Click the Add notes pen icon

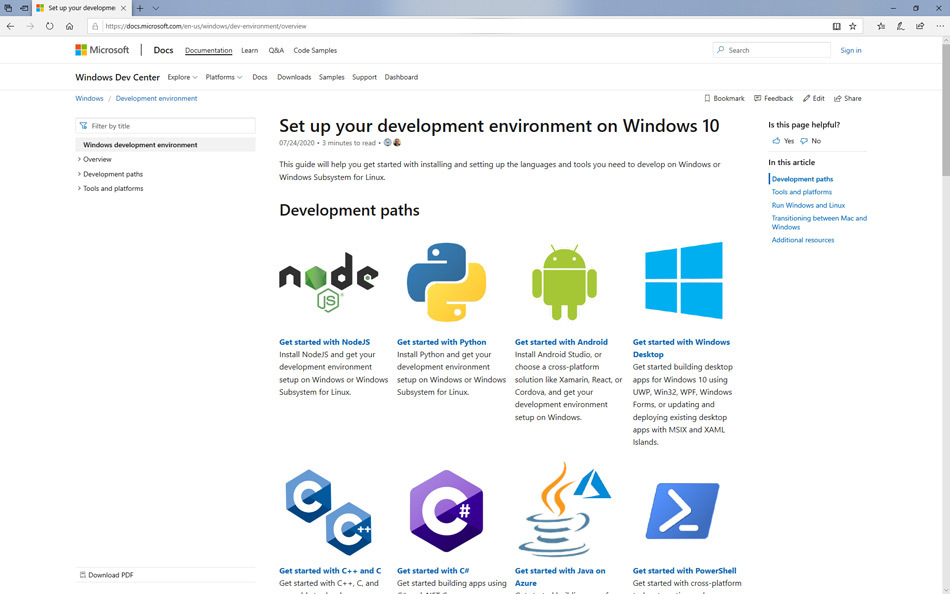(900, 26)
